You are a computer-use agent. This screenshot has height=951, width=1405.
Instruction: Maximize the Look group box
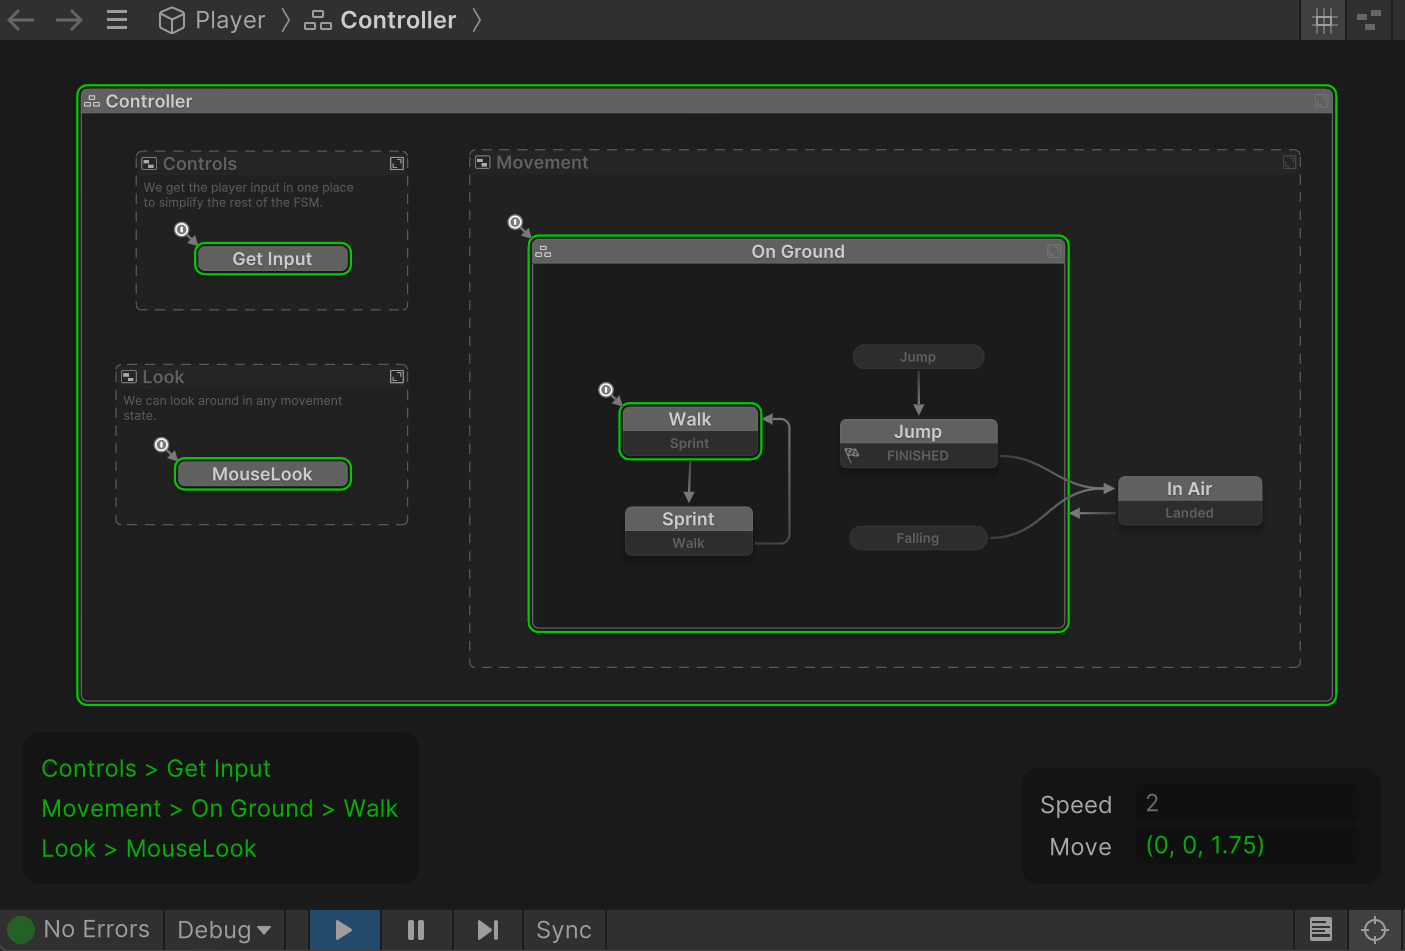(x=397, y=376)
